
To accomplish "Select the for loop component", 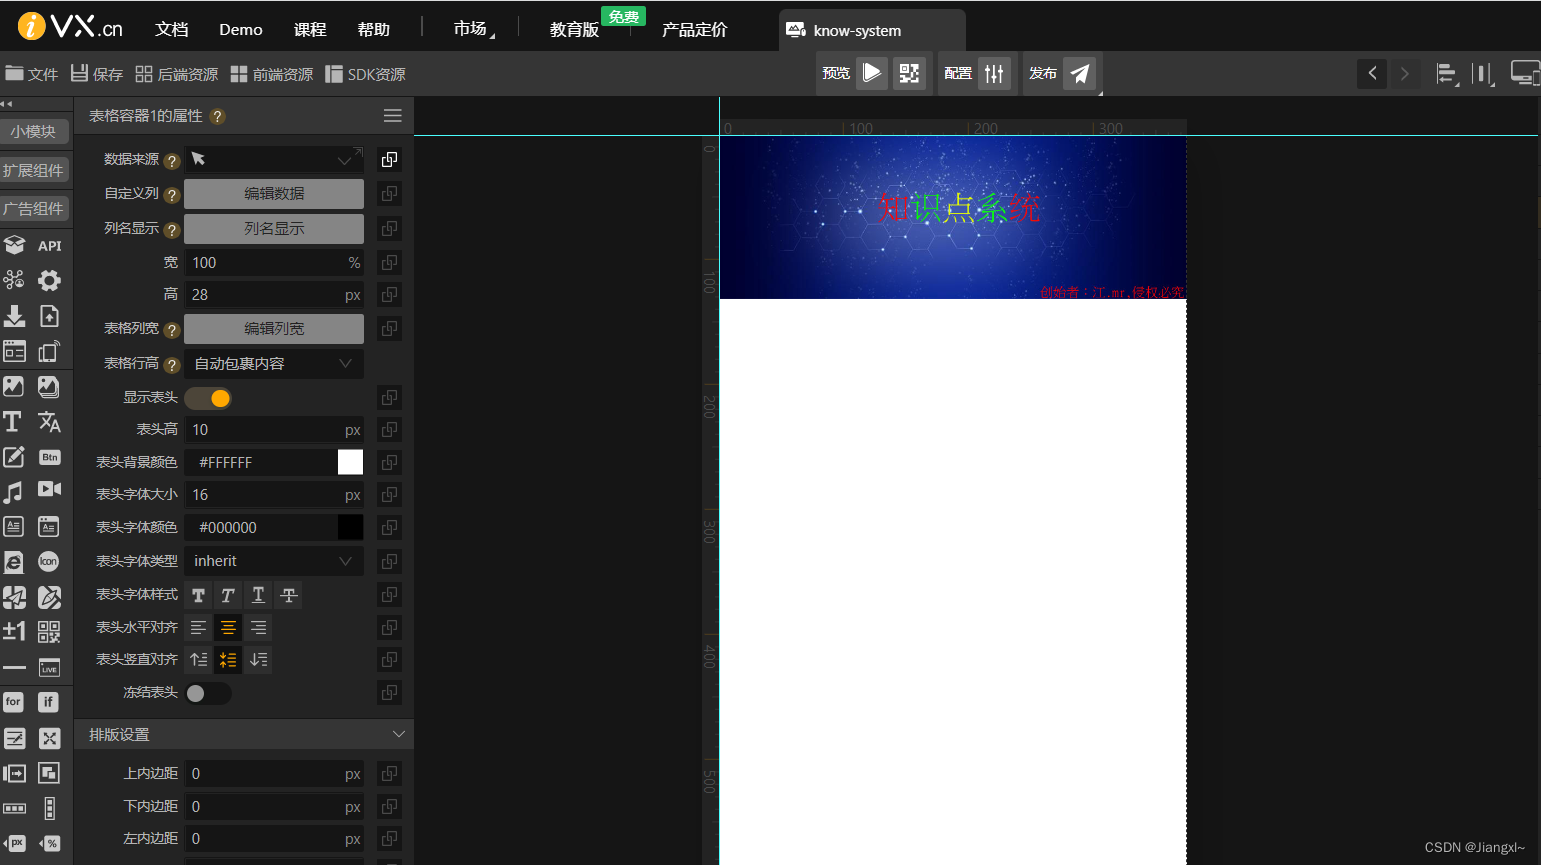I will click(x=13, y=702).
